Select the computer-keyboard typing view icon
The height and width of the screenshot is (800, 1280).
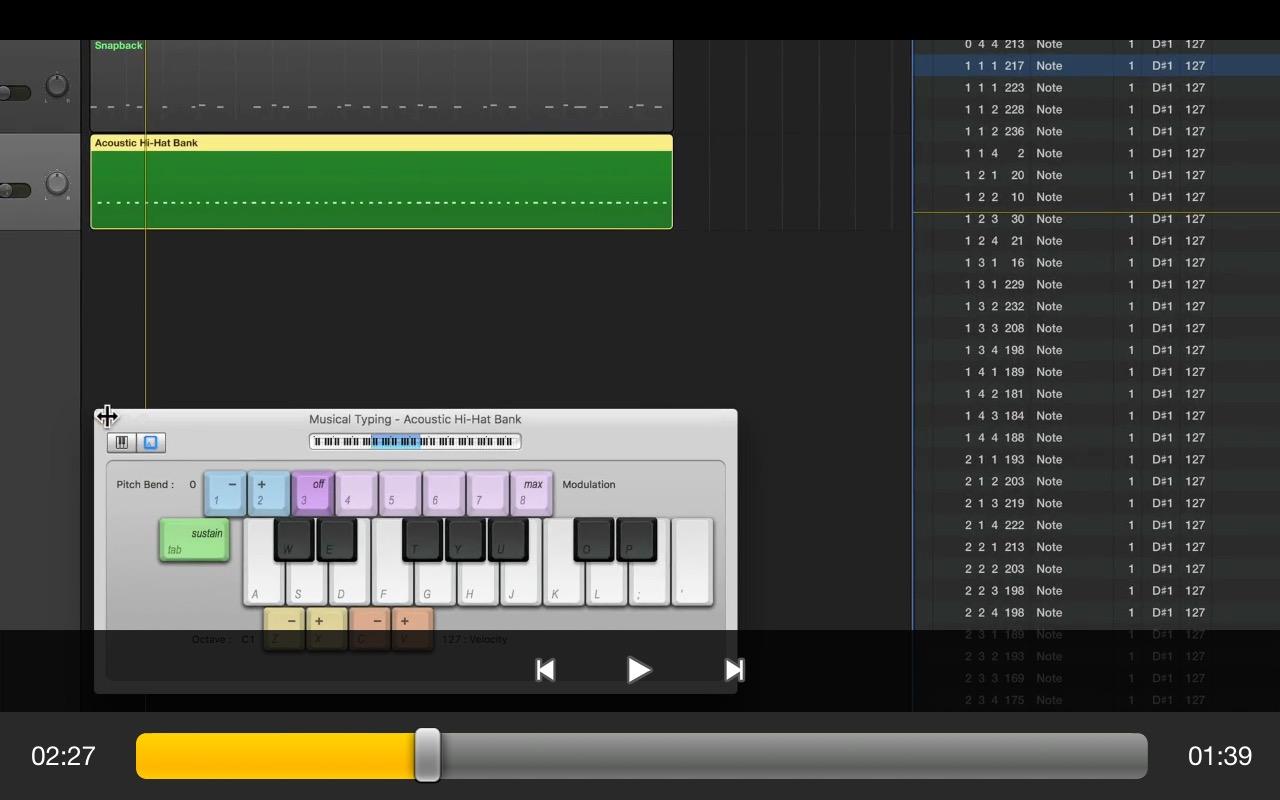pyautogui.click(x=151, y=442)
